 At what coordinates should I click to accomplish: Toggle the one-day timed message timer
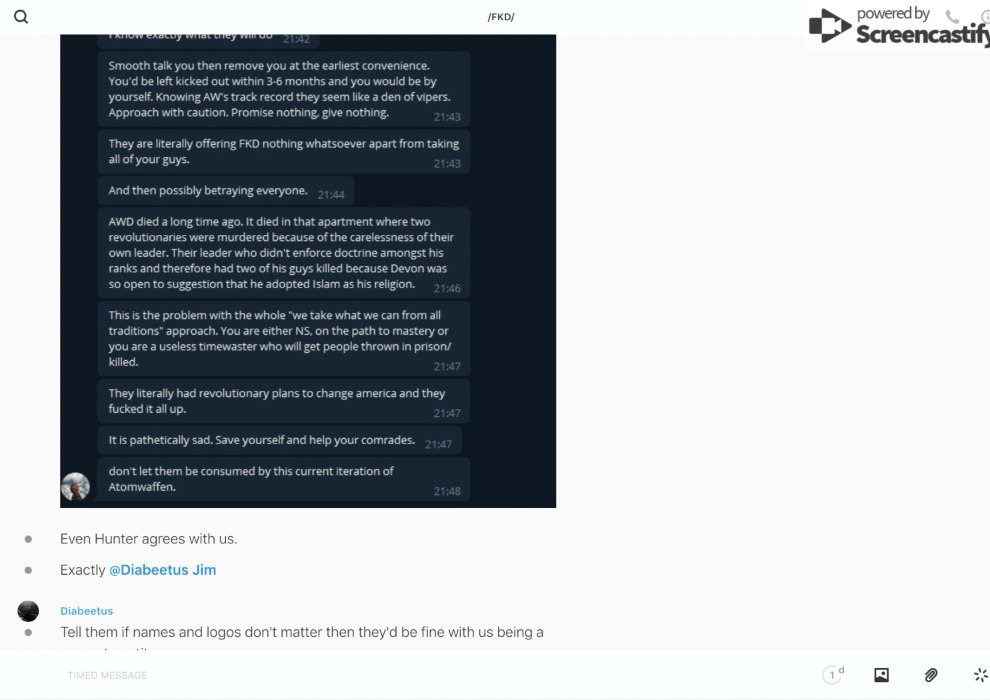tap(833, 675)
